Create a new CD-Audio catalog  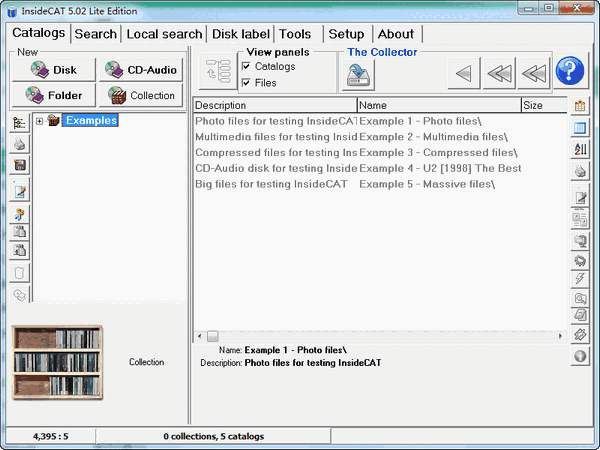[x=141, y=70]
